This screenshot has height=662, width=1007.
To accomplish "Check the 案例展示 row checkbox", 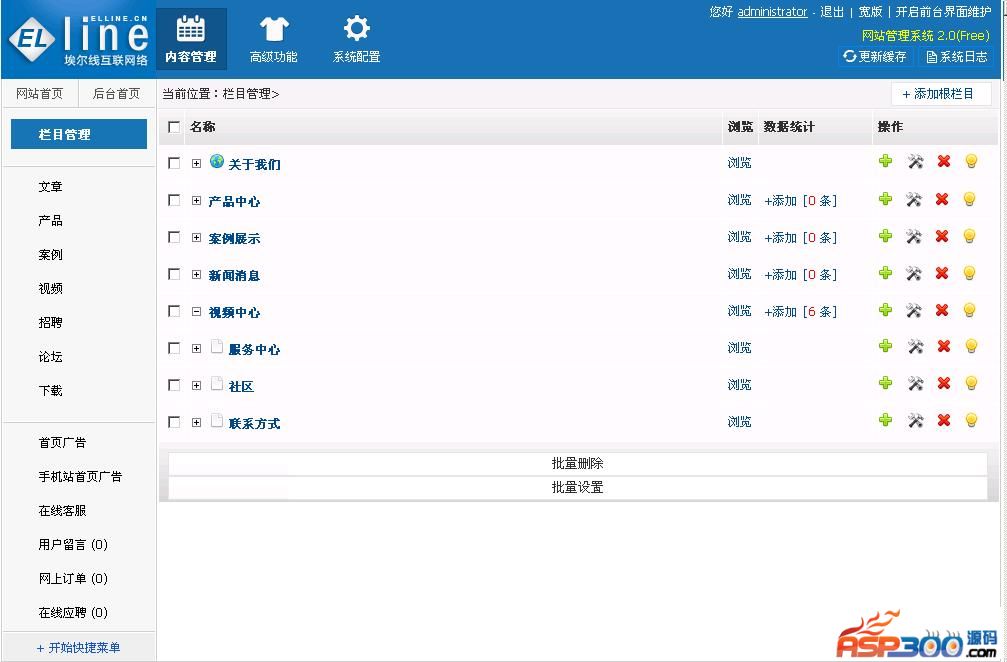I will pyautogui.click(x=174, y=237).
